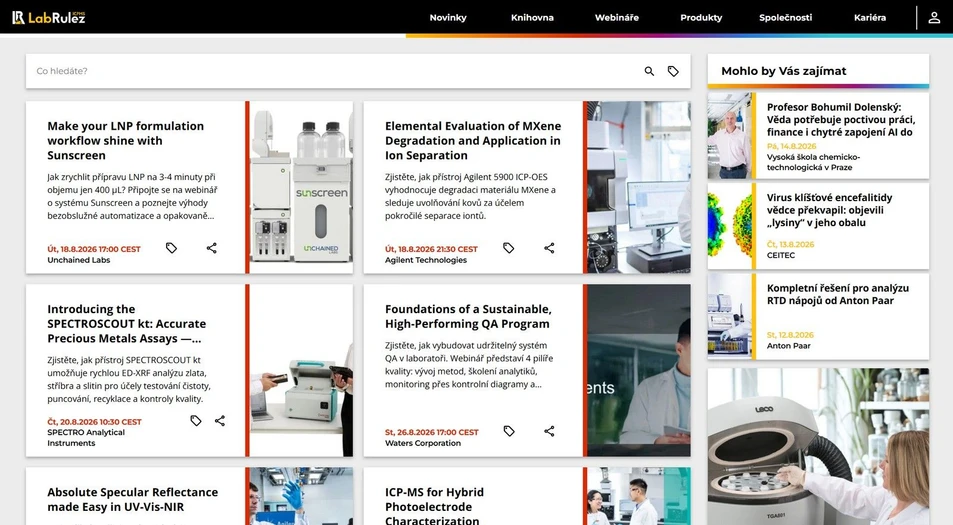The height and width of the screenshot is (525, 953).
Task: Click tag icon on MXene Degradation card
Action: pos(509,248)
